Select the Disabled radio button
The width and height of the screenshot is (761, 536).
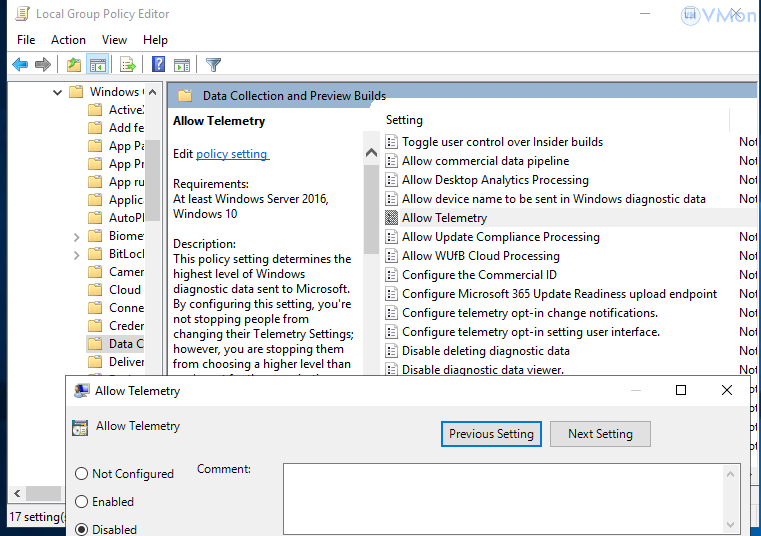coord(82,529)
